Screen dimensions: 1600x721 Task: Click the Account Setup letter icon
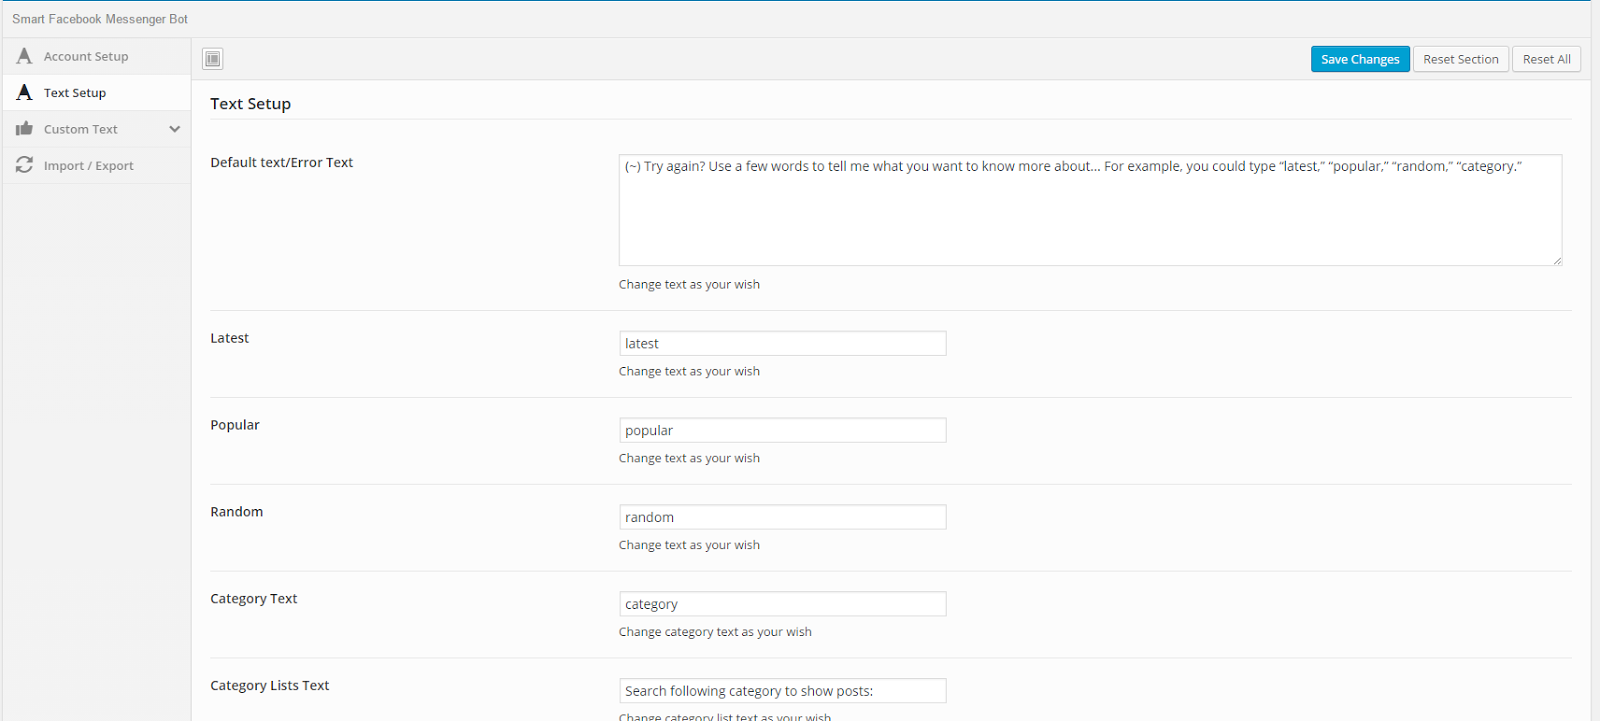click(25, 56)
